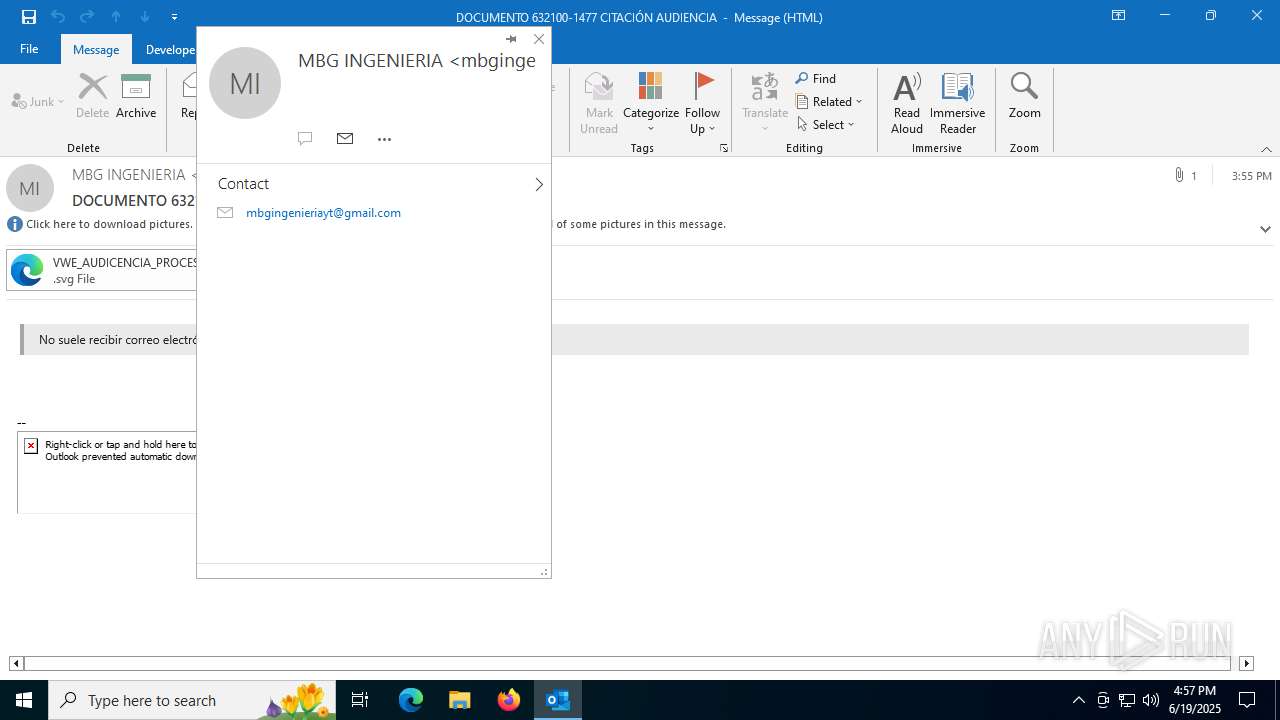Viewport: 1280px width, 720px height.
Task: Pin the contact card
Action: 511,39
